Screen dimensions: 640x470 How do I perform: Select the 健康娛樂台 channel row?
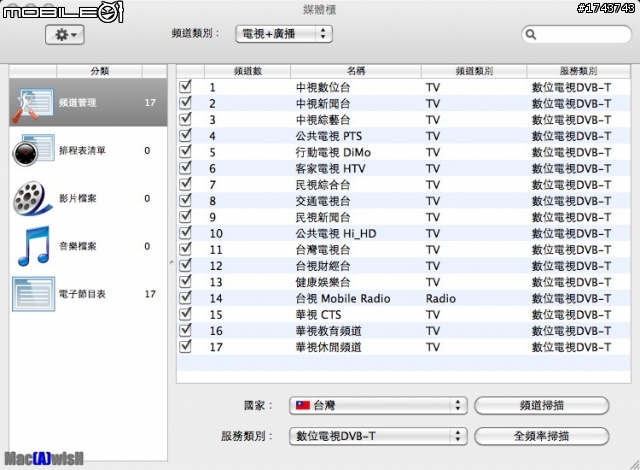404,282
